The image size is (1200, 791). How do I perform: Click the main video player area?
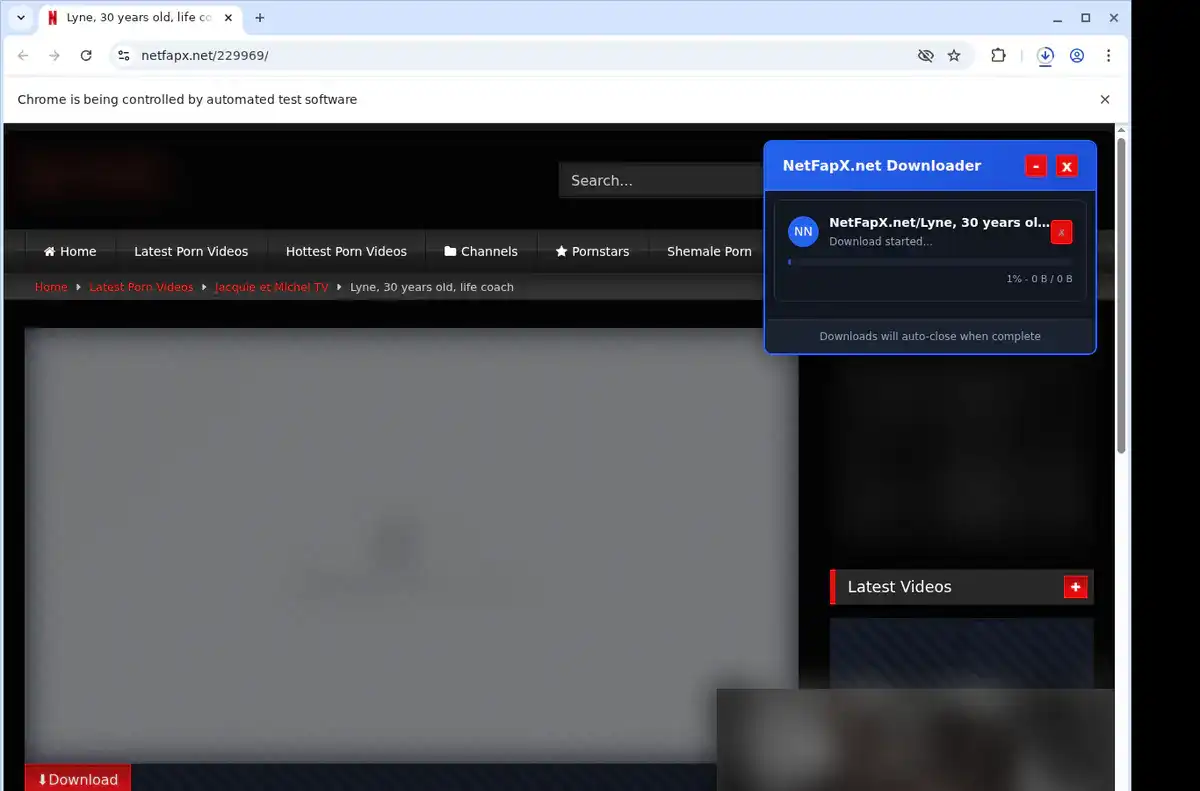tap(411, 545)
